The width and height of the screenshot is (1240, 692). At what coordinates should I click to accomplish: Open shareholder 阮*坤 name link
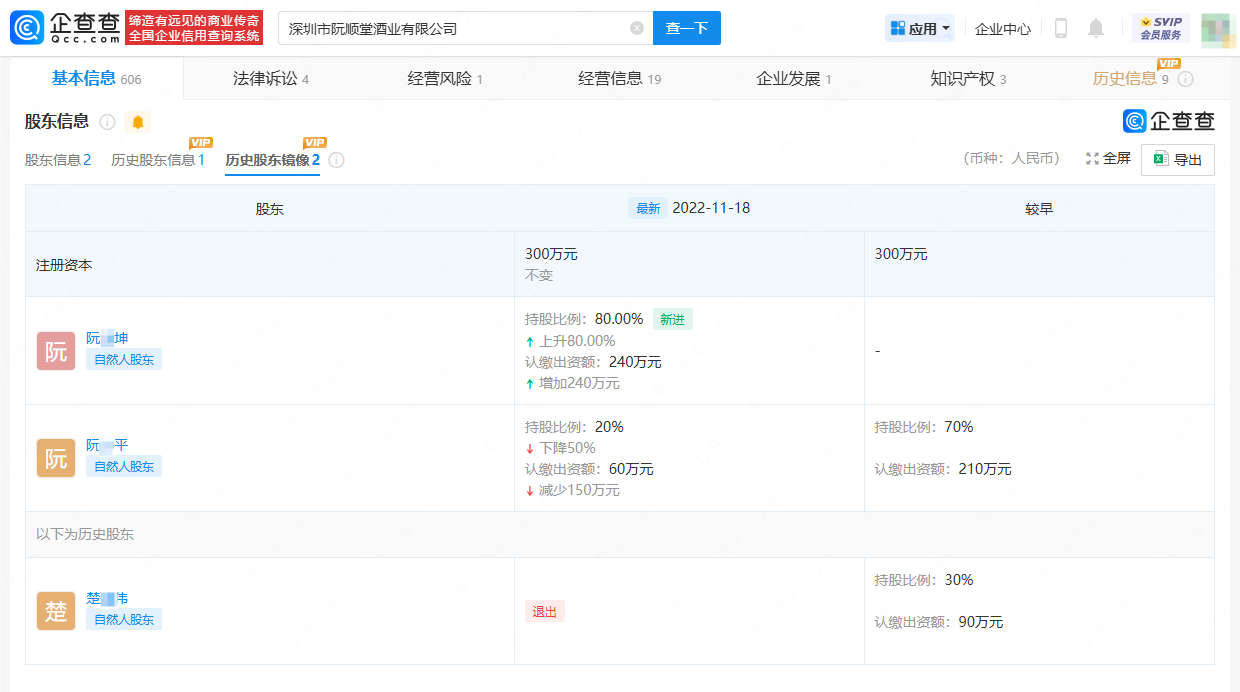(x=107, y=339)
